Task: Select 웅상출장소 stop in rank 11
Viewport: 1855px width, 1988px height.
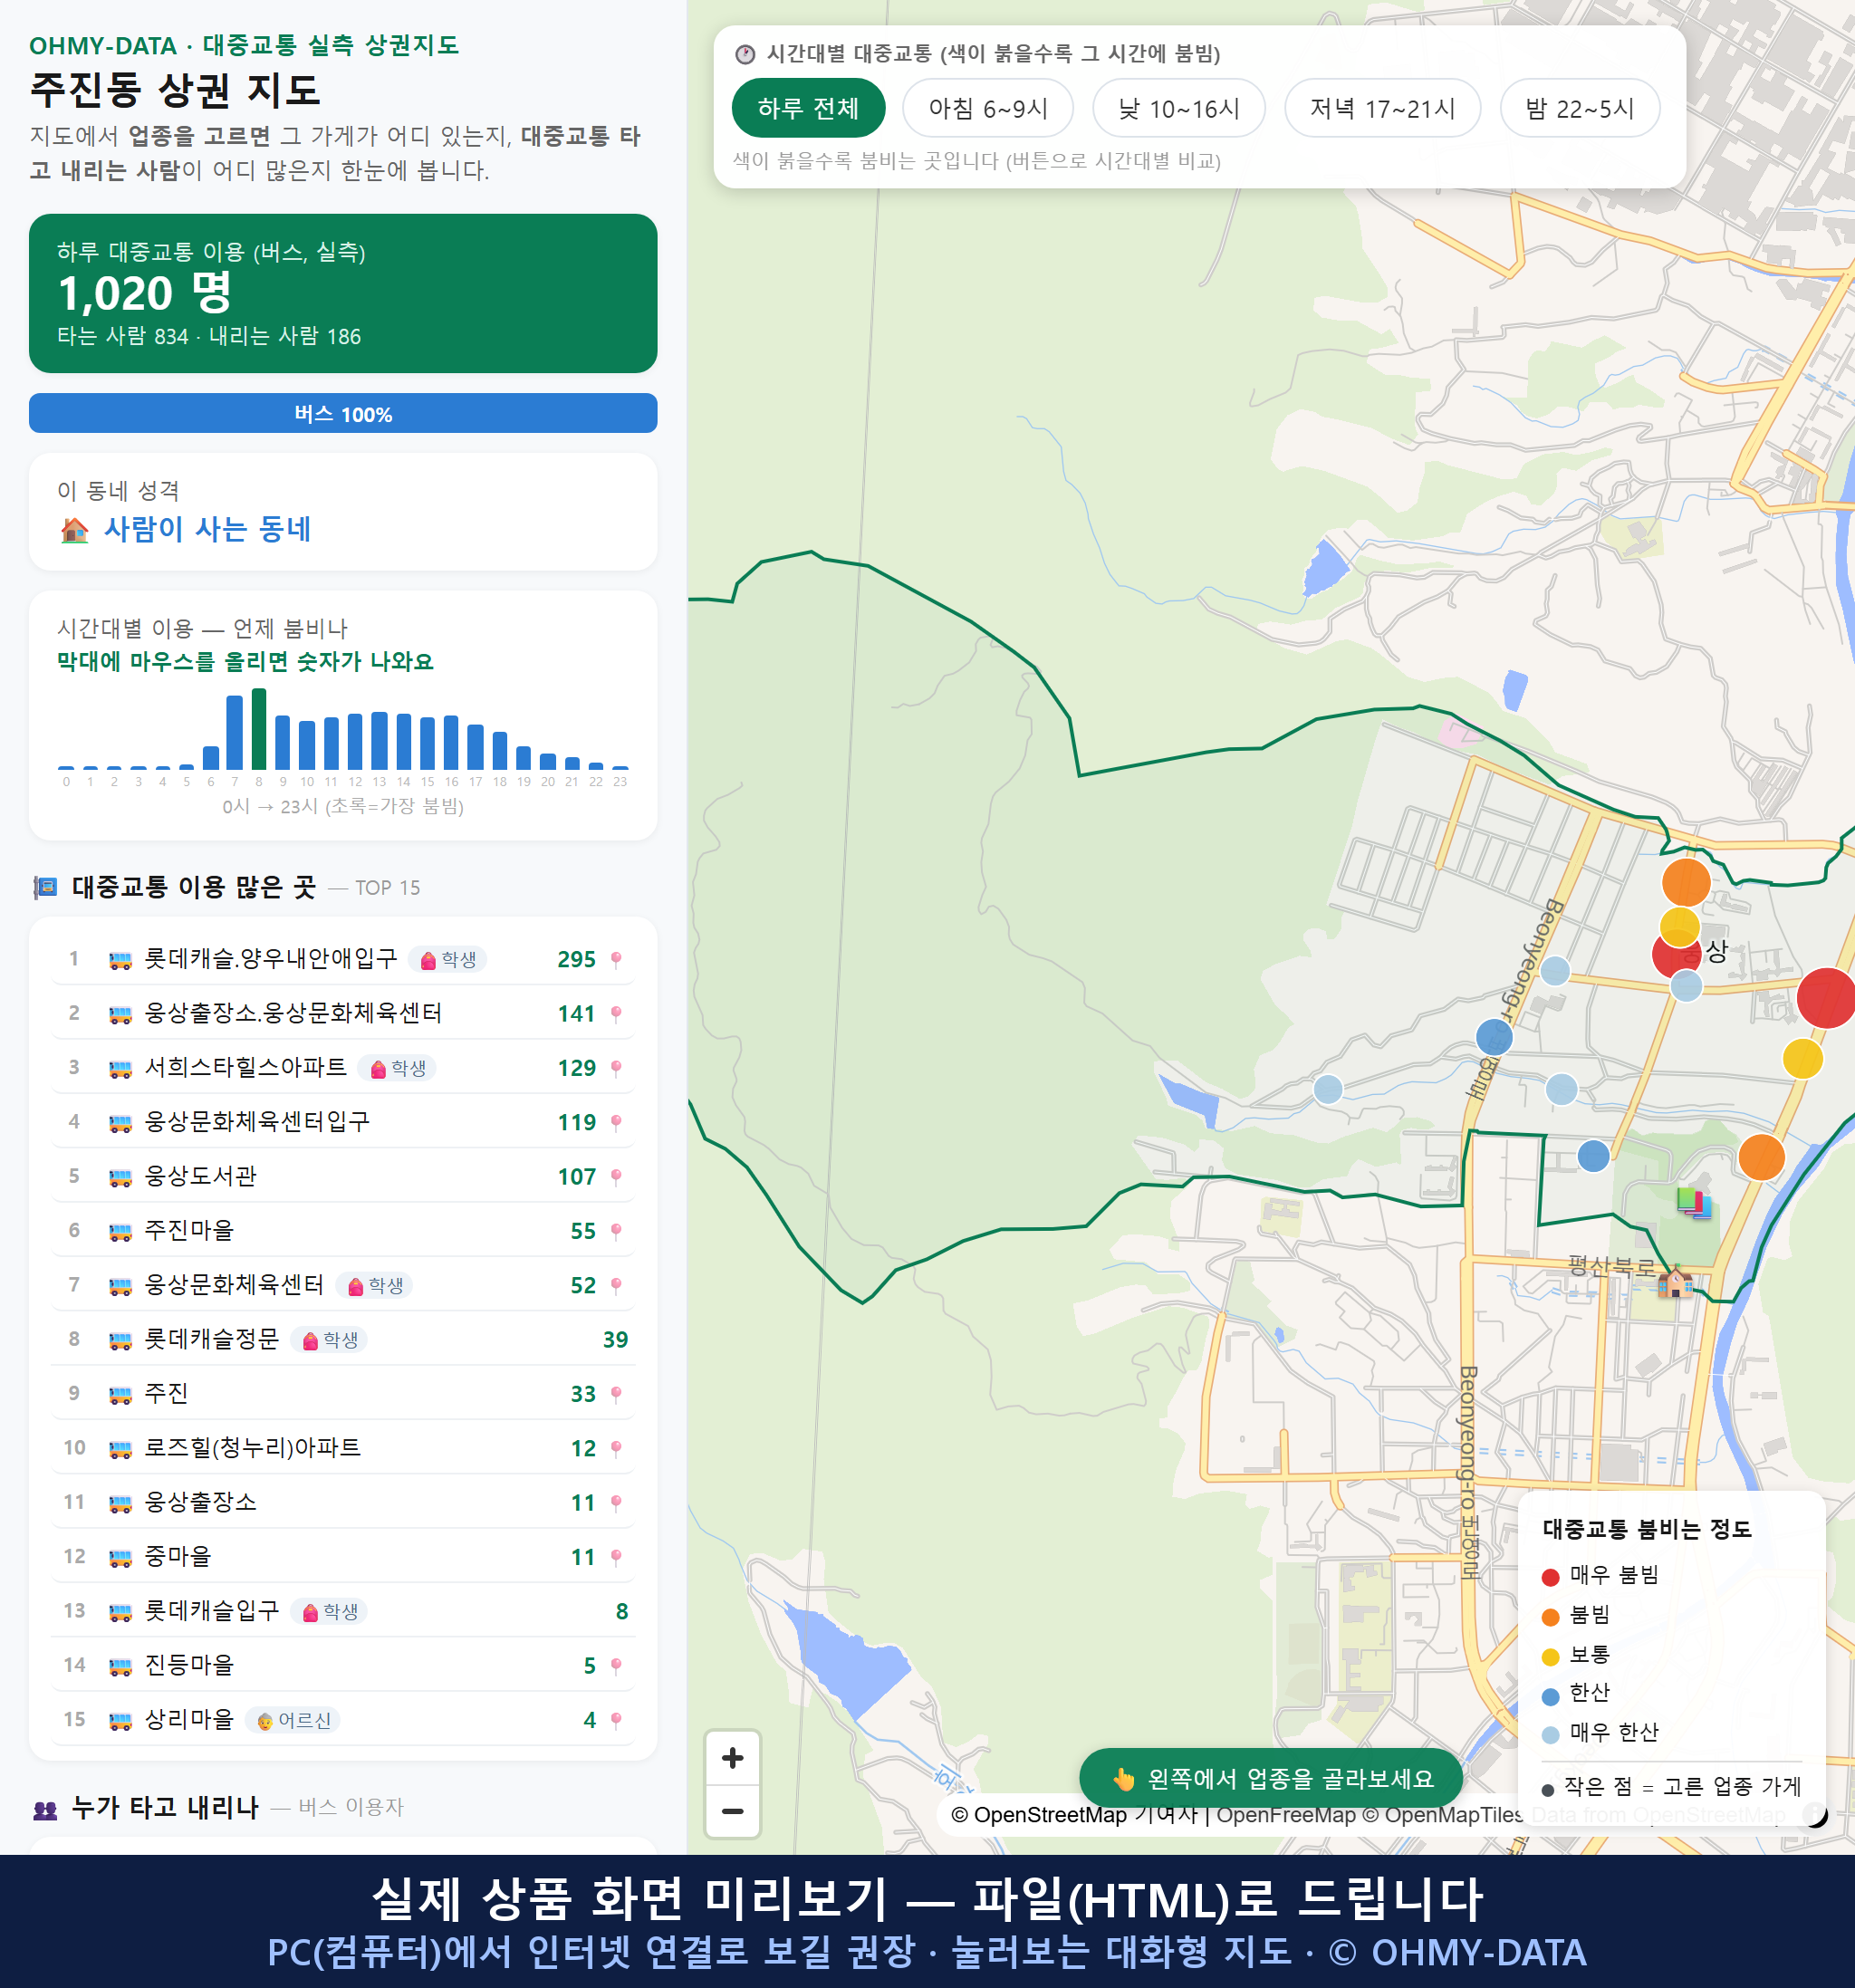Action: click(x=201, y=1502)
